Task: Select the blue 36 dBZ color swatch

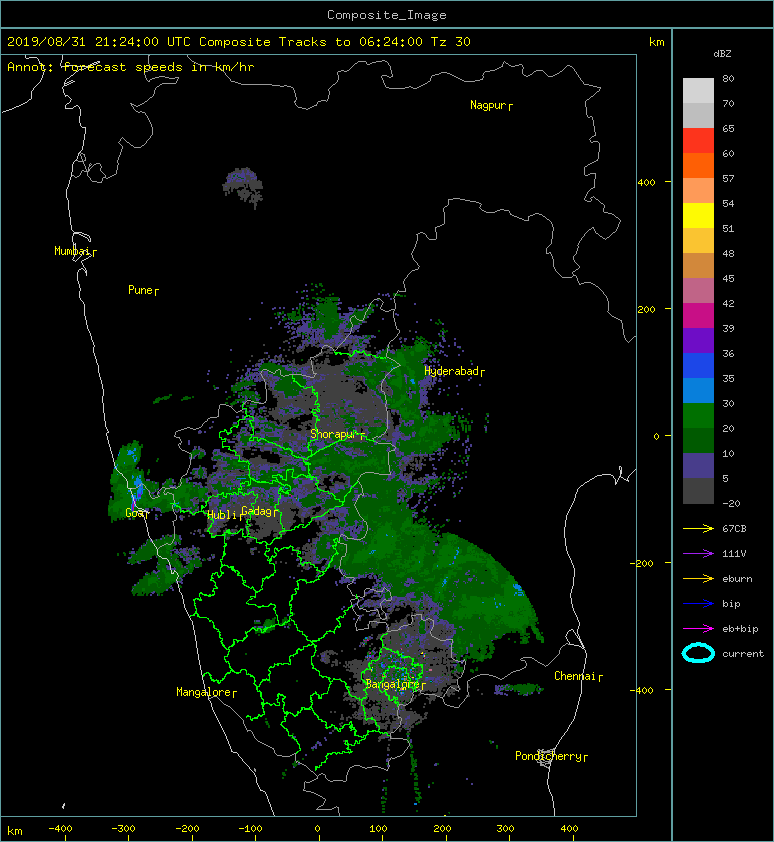Action: click(x=698, y=365)
